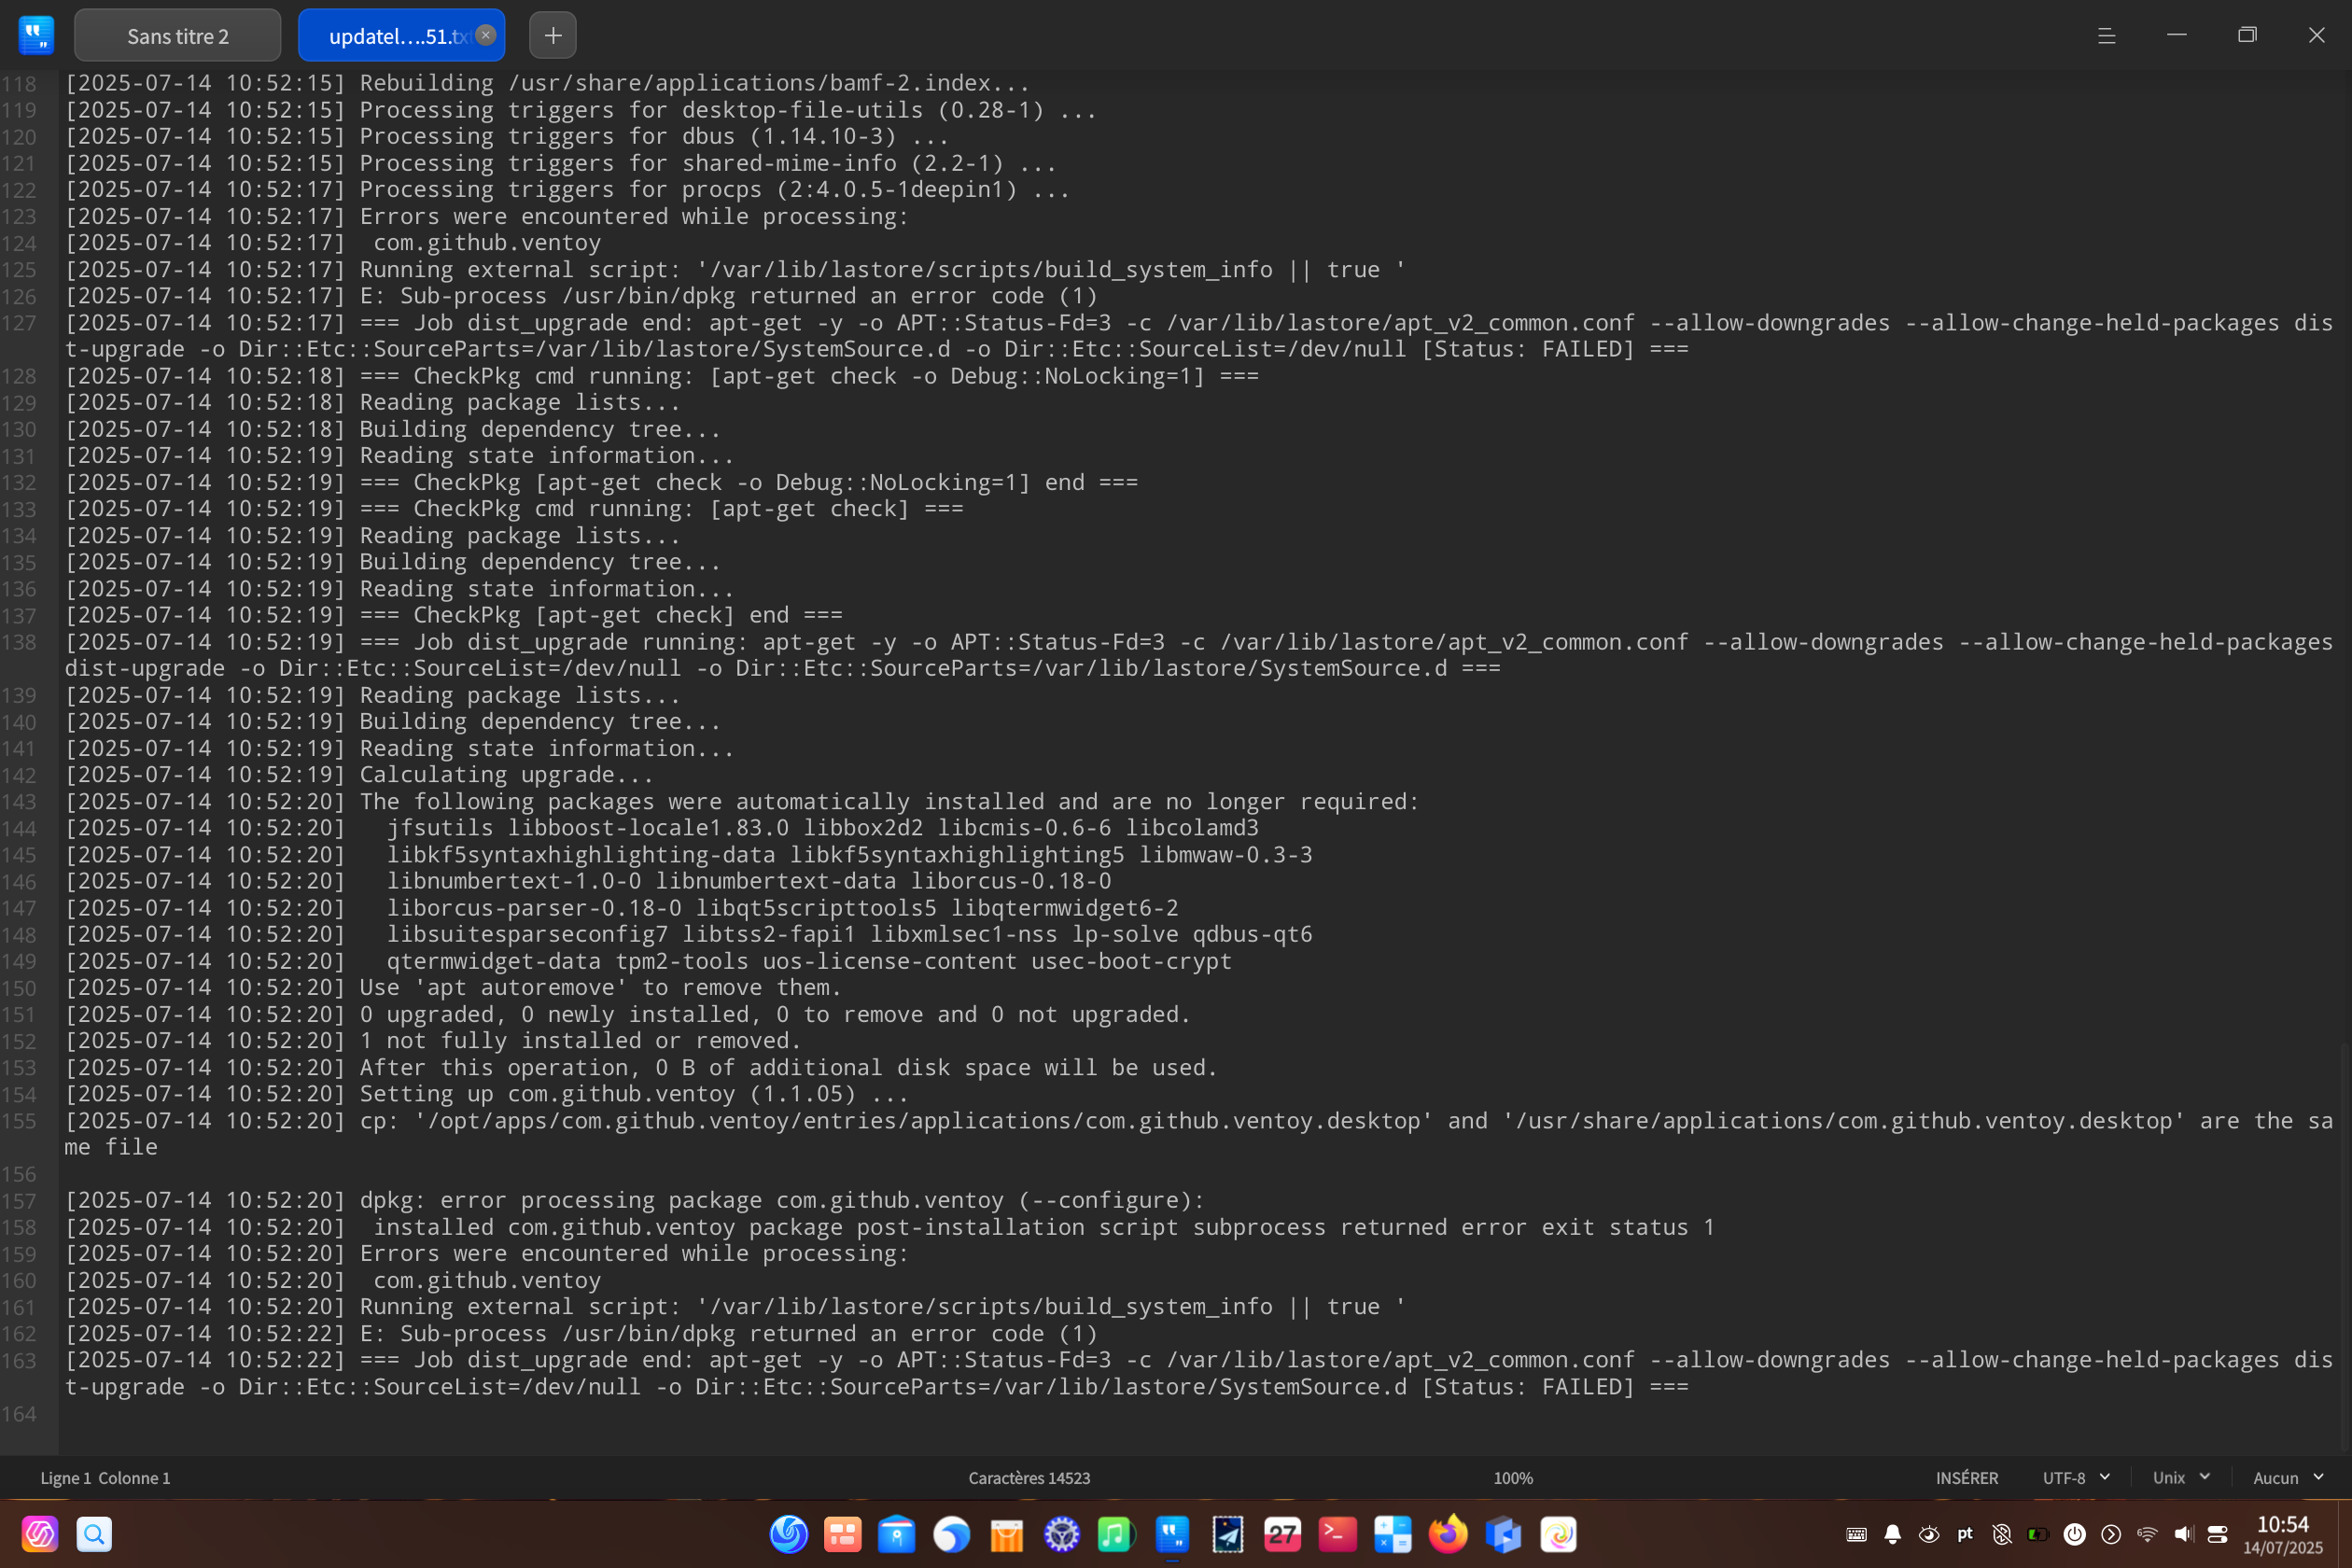2352x1568 pixels.
Task: Click the INSÉRER mode indicator
Action: click(x=1966, y=1477)
